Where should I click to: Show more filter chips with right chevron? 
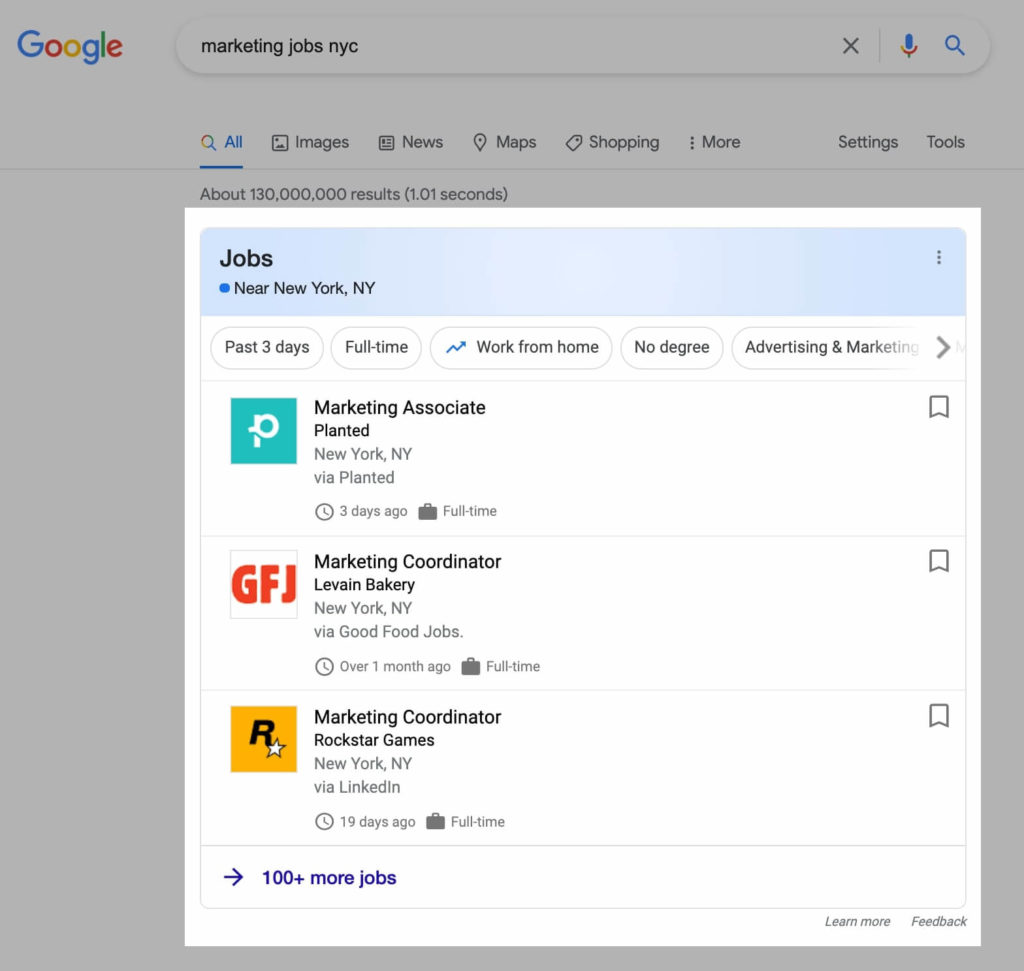tap(942, 347)
